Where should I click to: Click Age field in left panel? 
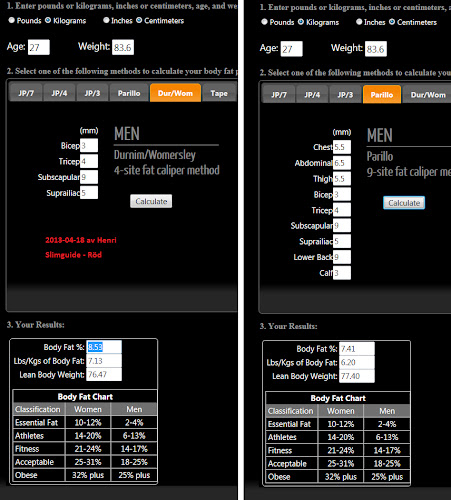[x=39, y=47]
